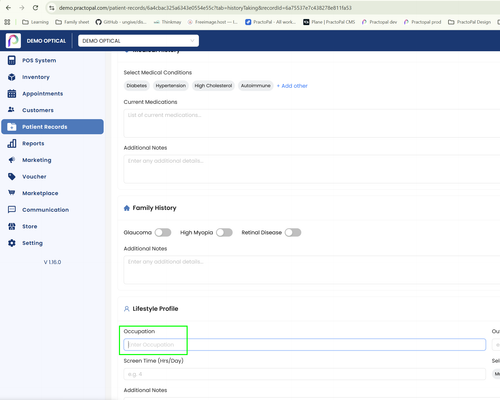The image size is (500, 400).
Task: Open POS System in sidebar
Action: [x=52, y=60]
